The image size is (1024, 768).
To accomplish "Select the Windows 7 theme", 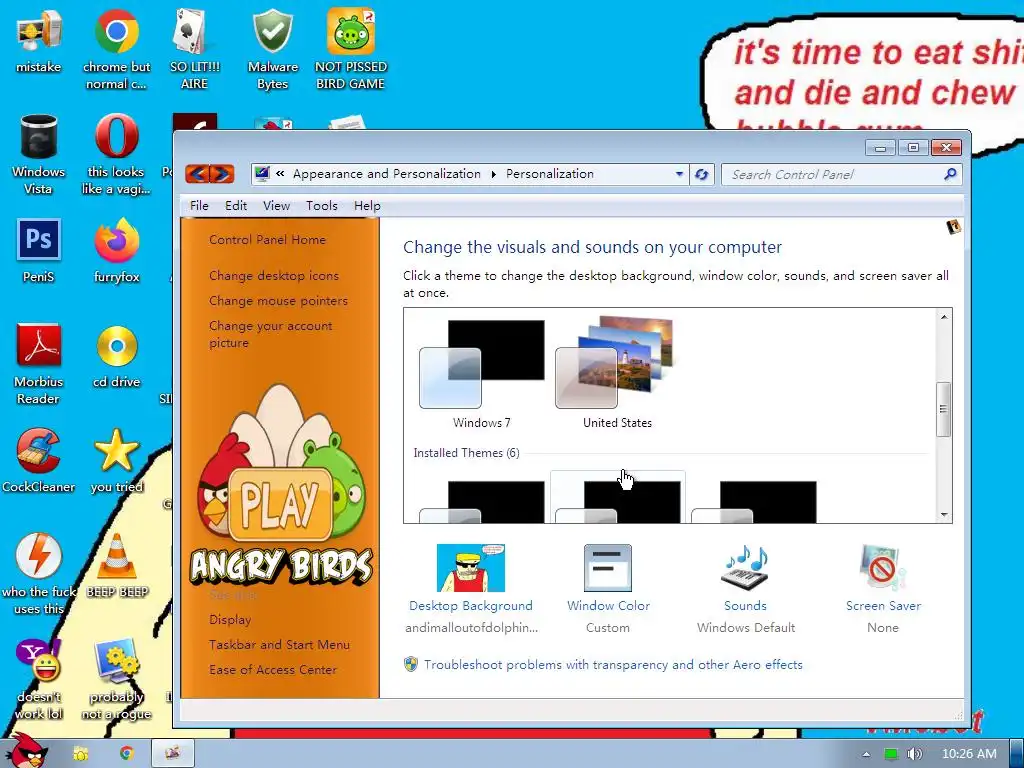I will click(482, 374).
